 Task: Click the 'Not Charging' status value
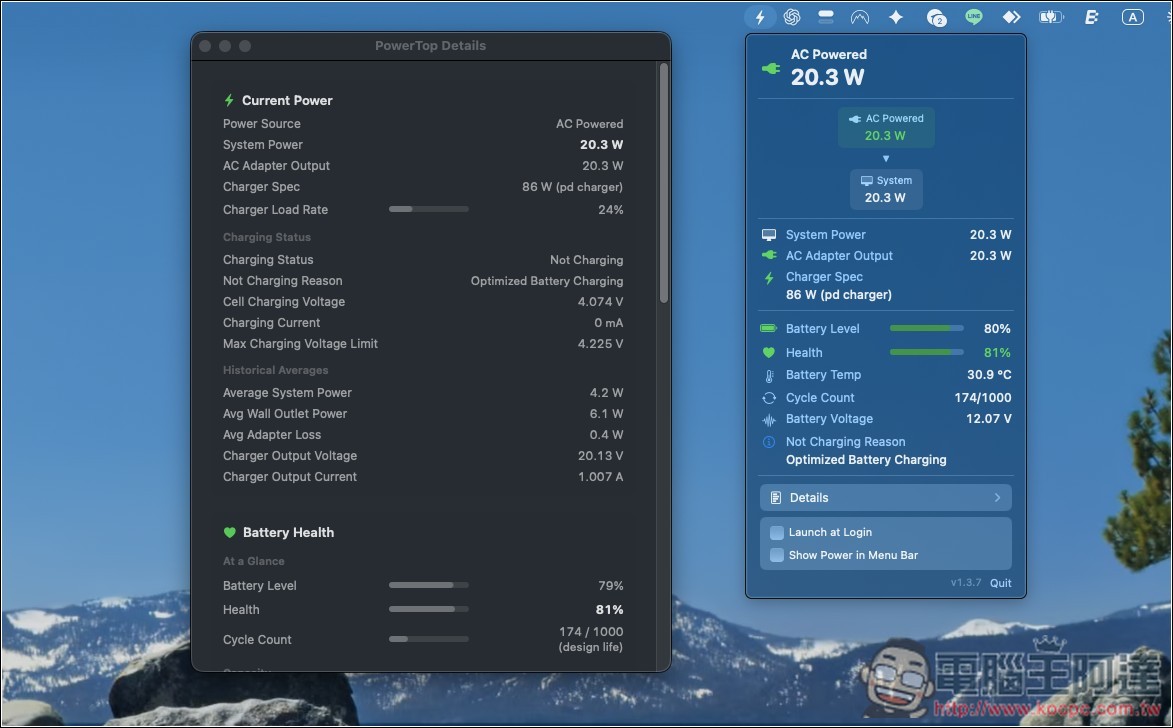(x=586, y=260)
